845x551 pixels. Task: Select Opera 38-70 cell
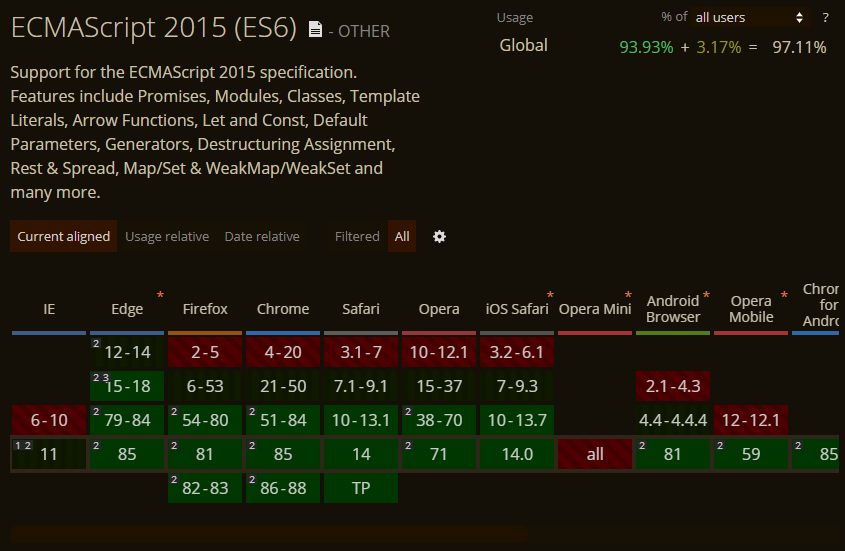pos(439,420)
